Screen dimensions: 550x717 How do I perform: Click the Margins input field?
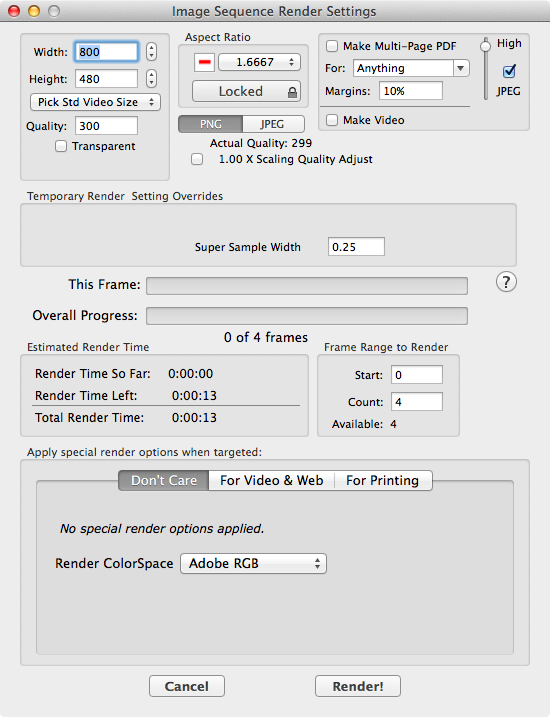click(x=411, y=91)
